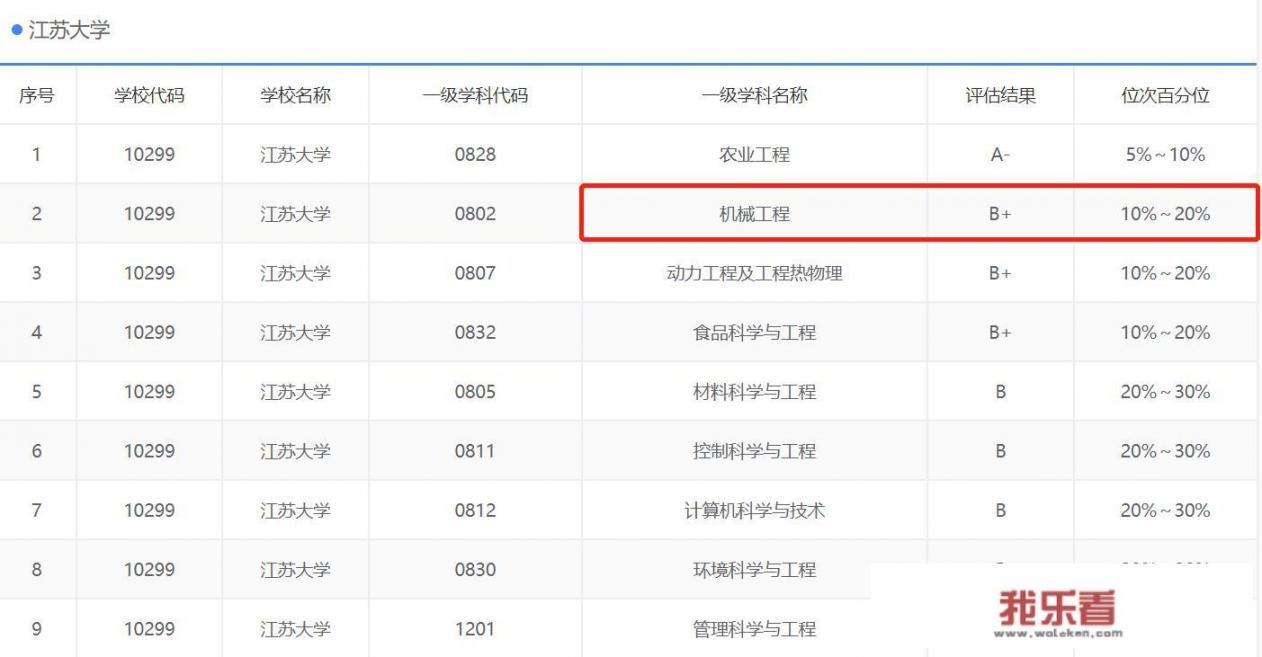Click school code 10299 in 农业工程 row
The width and height of the screenshot is (1262, 657).
149,155
